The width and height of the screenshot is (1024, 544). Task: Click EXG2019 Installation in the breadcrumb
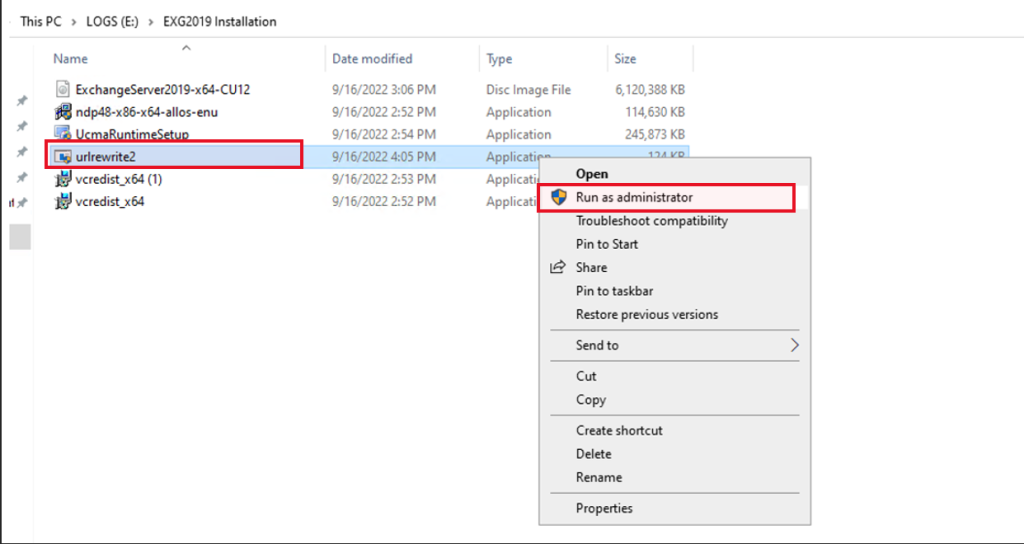click(x=219, y=22)
